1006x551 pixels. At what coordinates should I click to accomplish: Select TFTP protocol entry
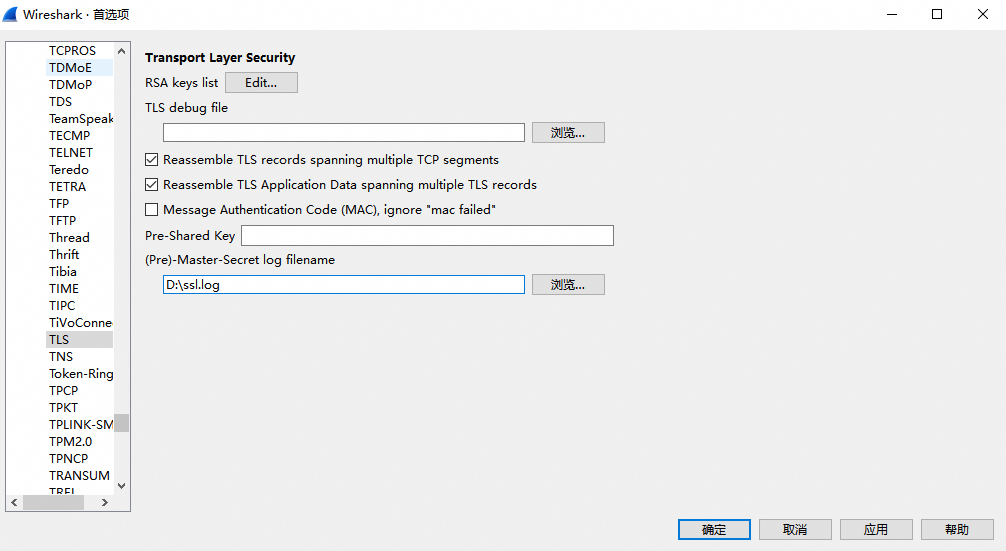tap(63, 221)
